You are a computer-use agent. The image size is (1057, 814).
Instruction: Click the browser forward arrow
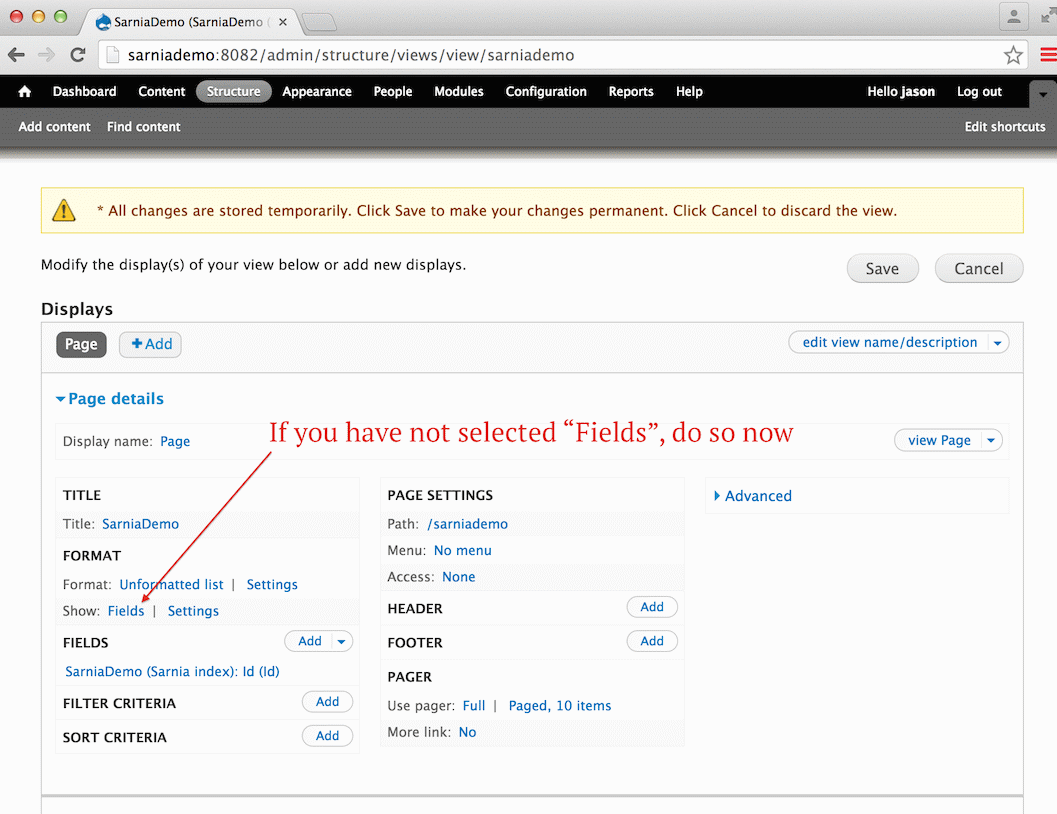[46, 55]
